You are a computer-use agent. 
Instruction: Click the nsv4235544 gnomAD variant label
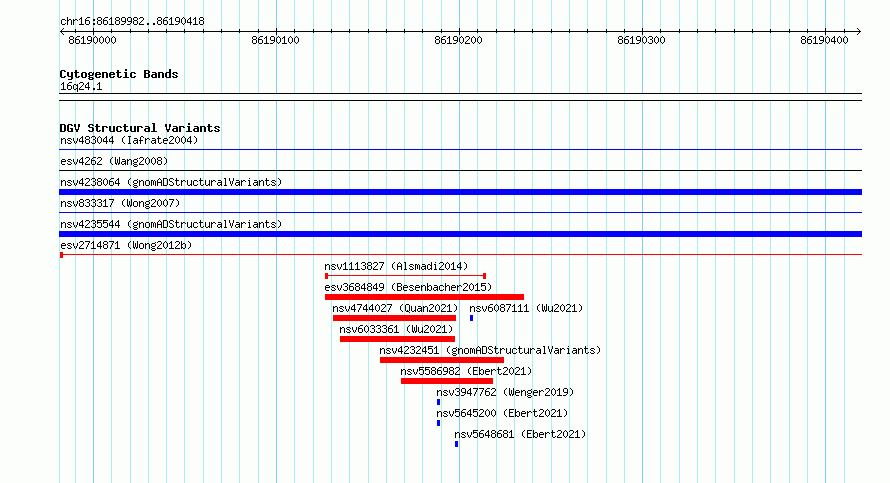click(171, 224)
